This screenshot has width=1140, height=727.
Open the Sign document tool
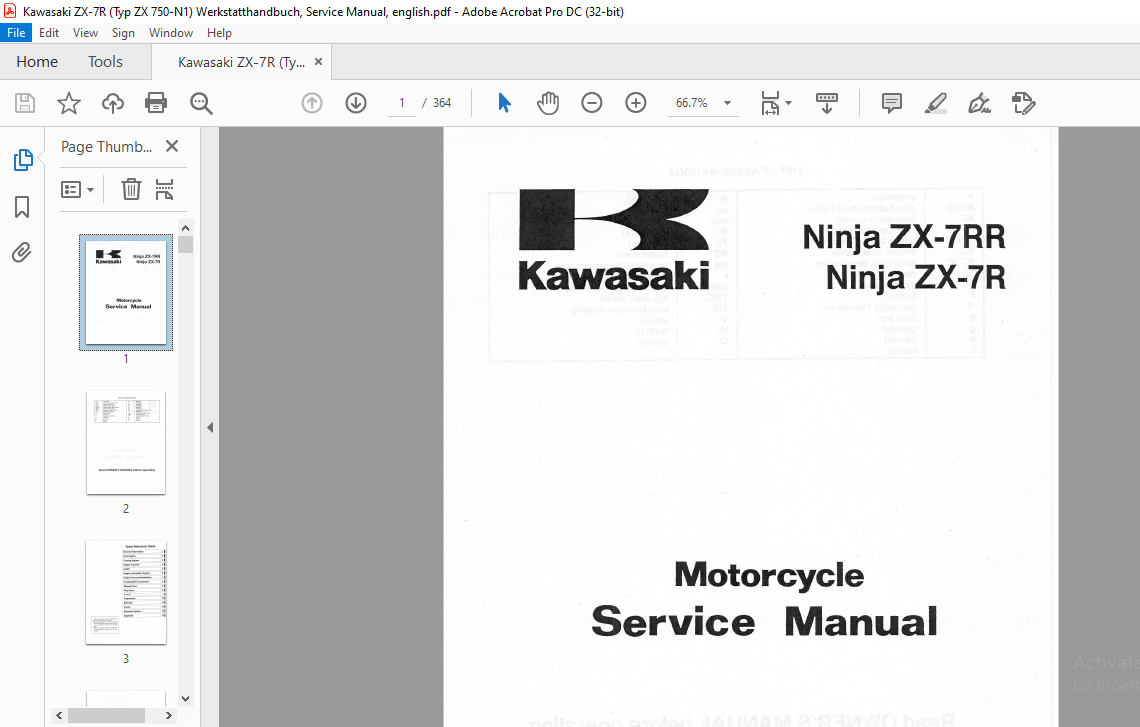coord(979,103)
